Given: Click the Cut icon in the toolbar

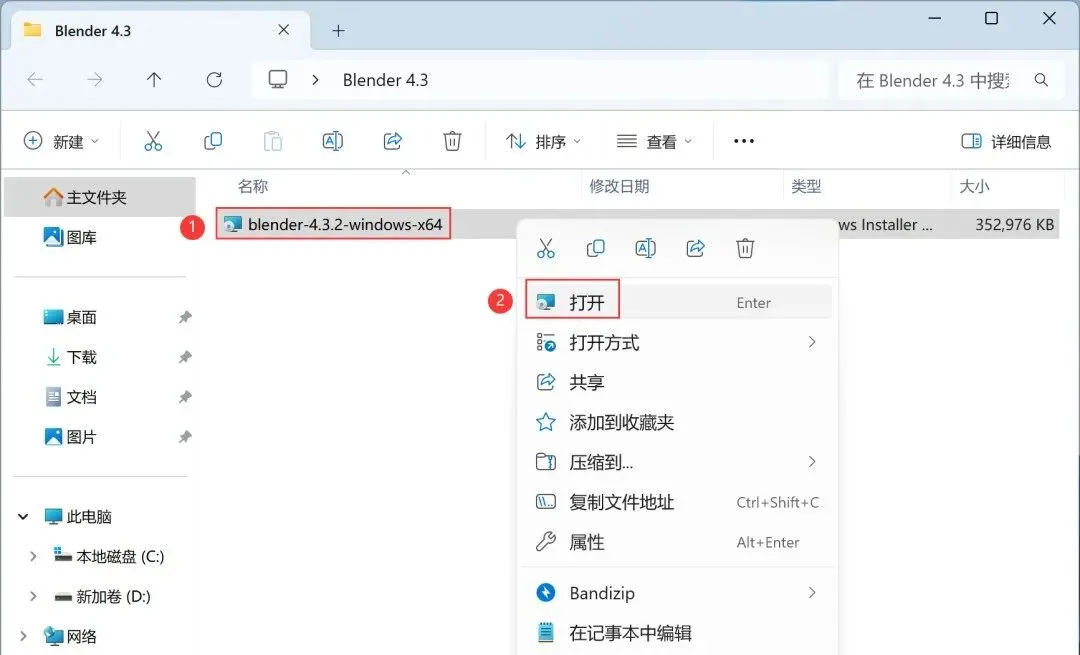Looking at the screenshot, I should point(153,141).
